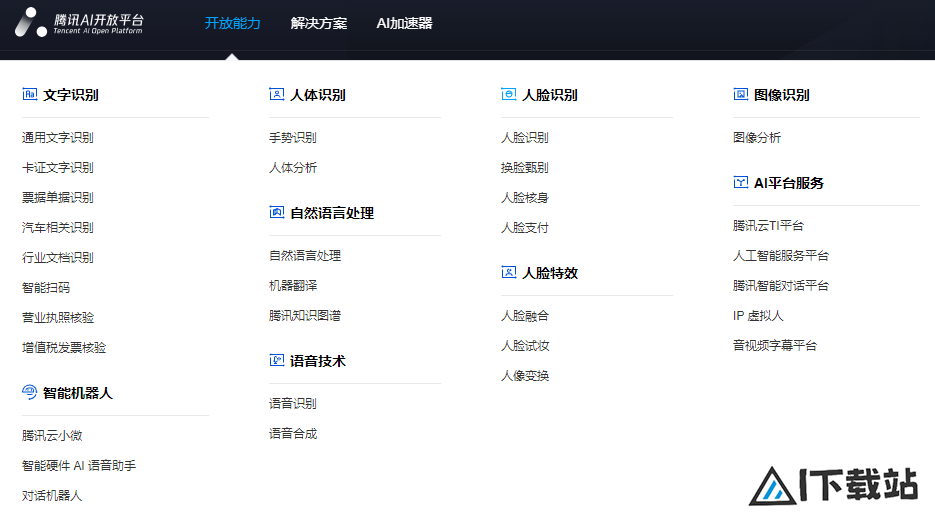Click the 文字识别 heading text
The height and width of the screenshot is (515, 935).
pos(71,95)
